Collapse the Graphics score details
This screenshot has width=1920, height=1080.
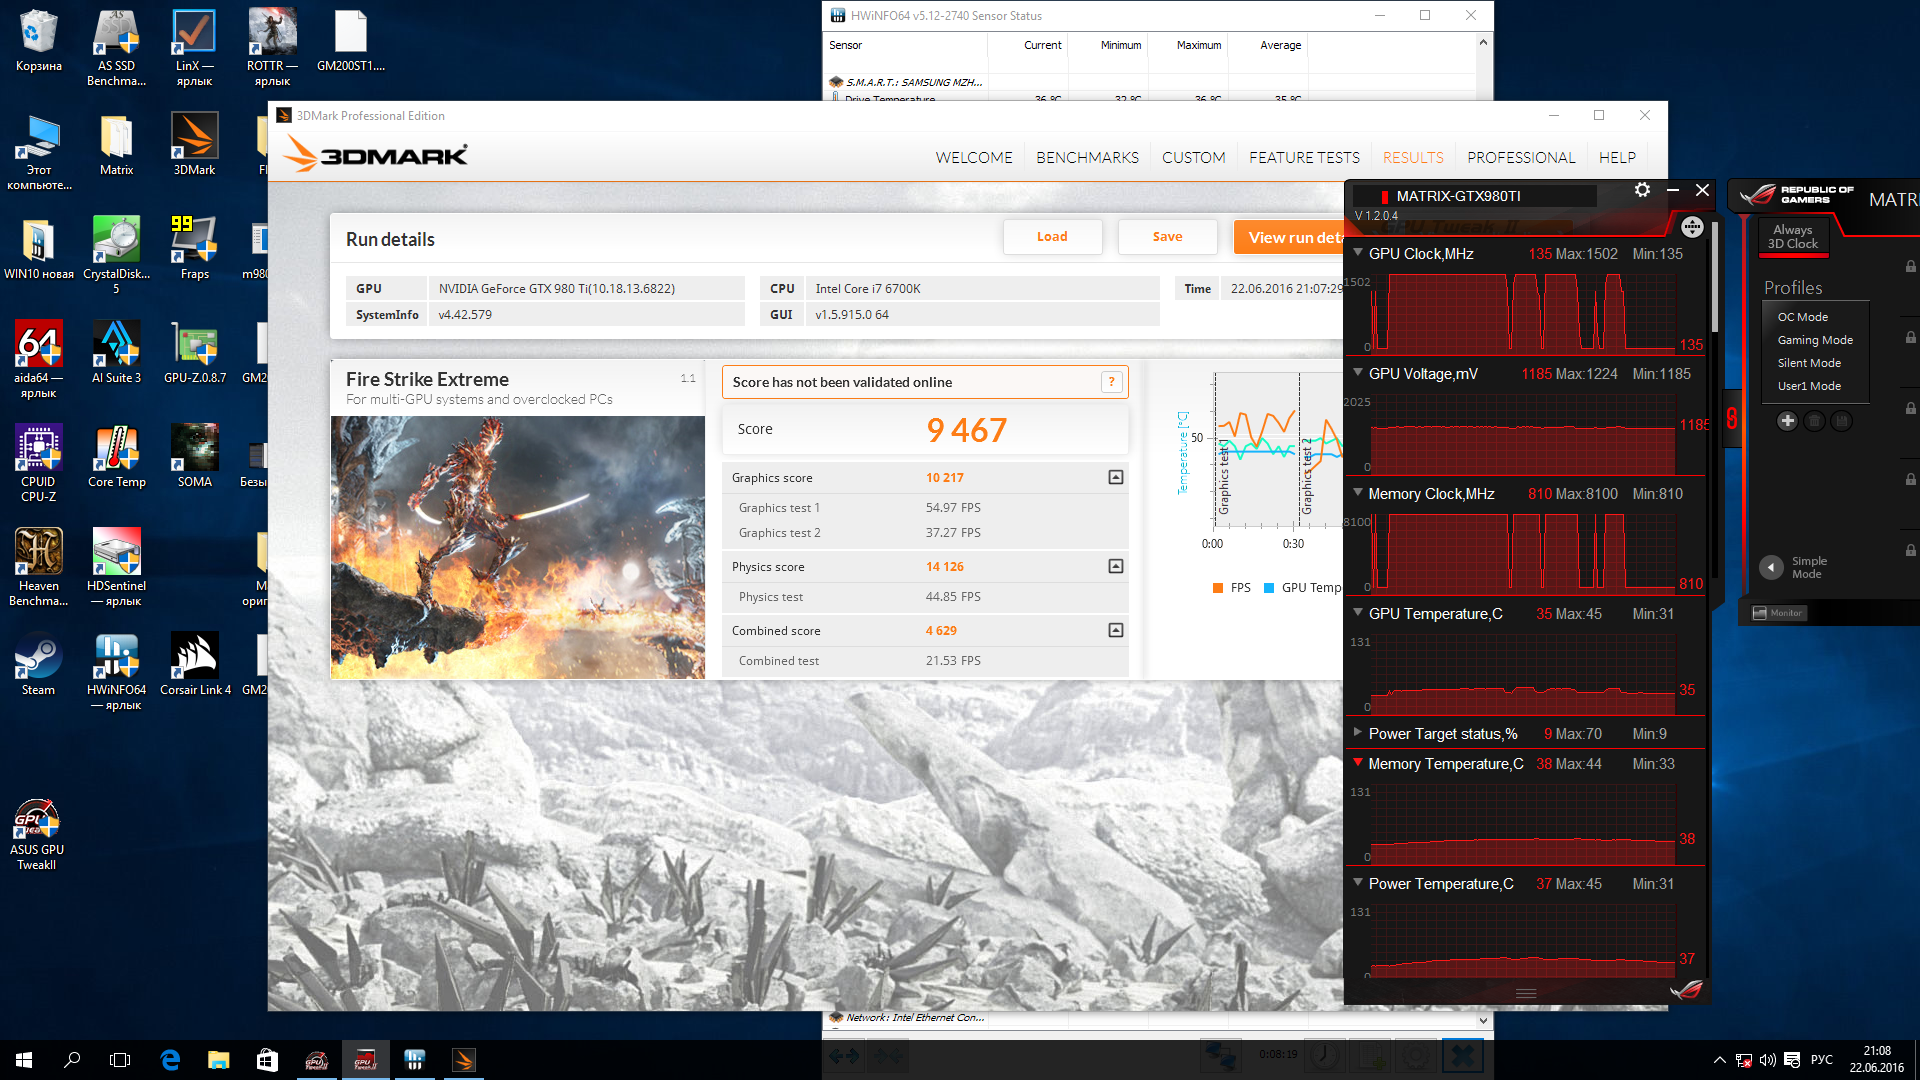[x=1116, y=478]
